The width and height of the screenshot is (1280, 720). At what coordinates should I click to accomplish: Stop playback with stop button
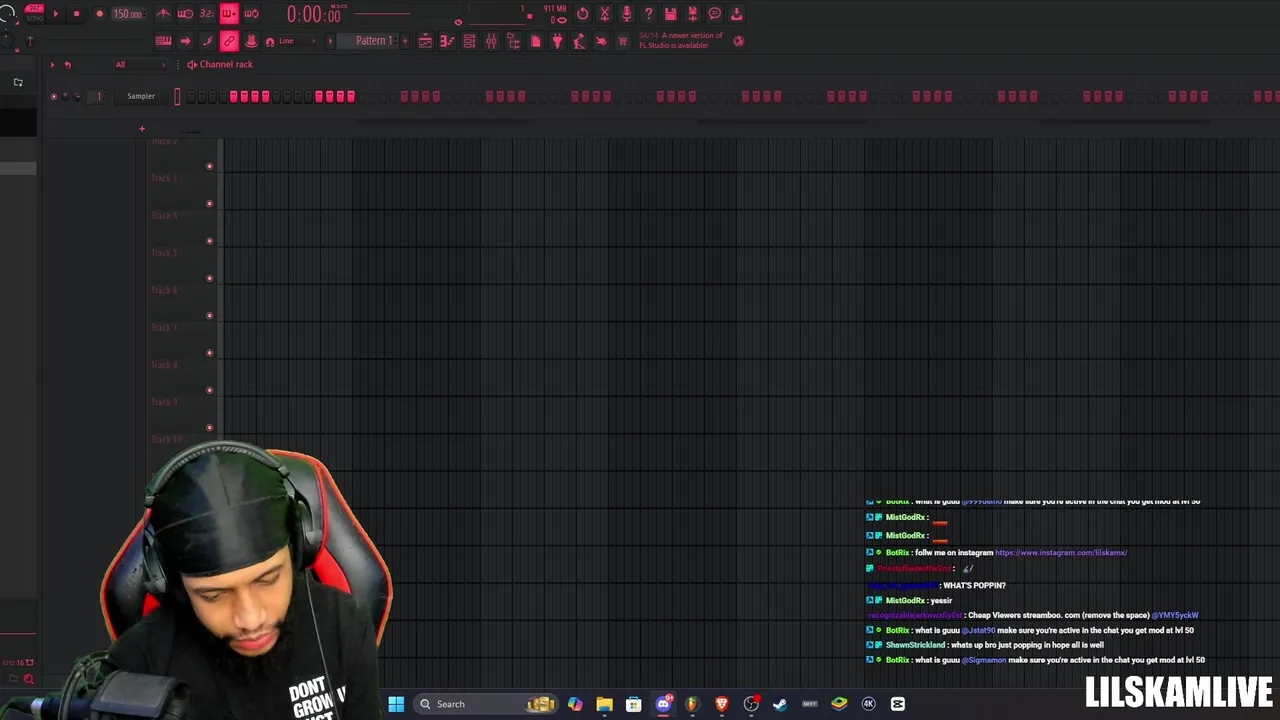[76, 14]
